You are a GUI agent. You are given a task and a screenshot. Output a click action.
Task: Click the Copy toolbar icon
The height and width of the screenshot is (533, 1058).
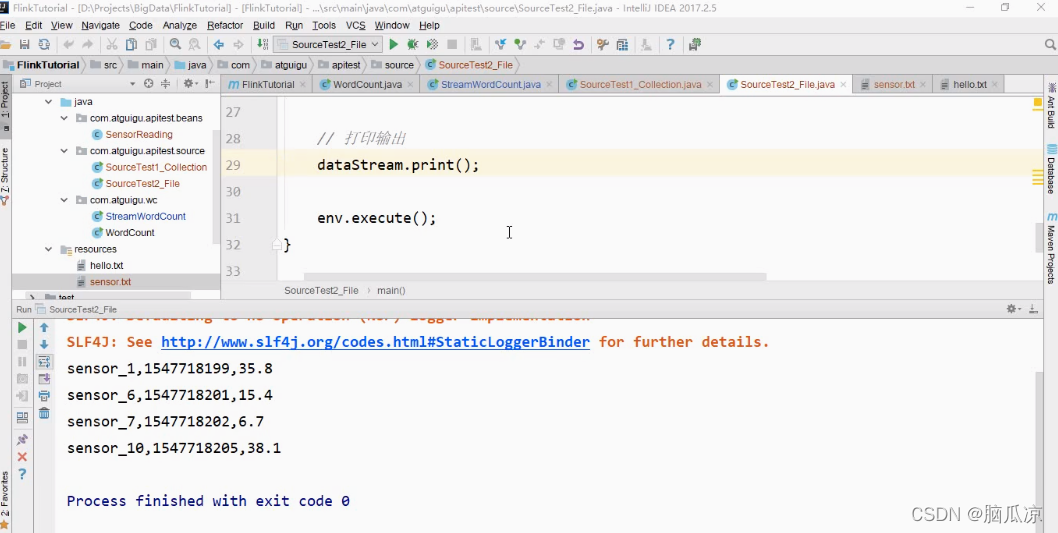[x=132, y=45]
